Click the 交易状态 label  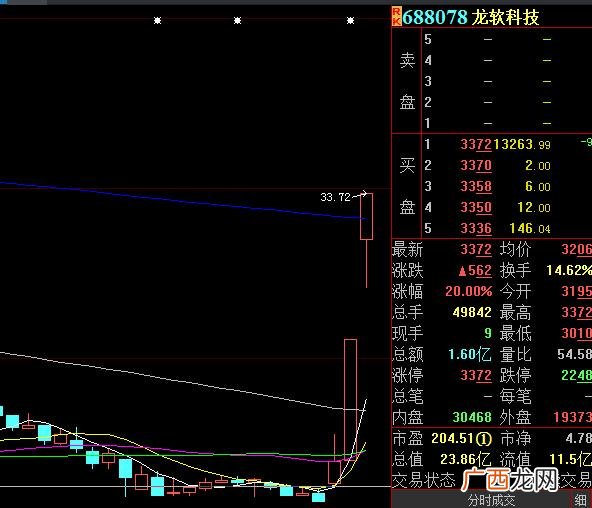click(424, 481)
